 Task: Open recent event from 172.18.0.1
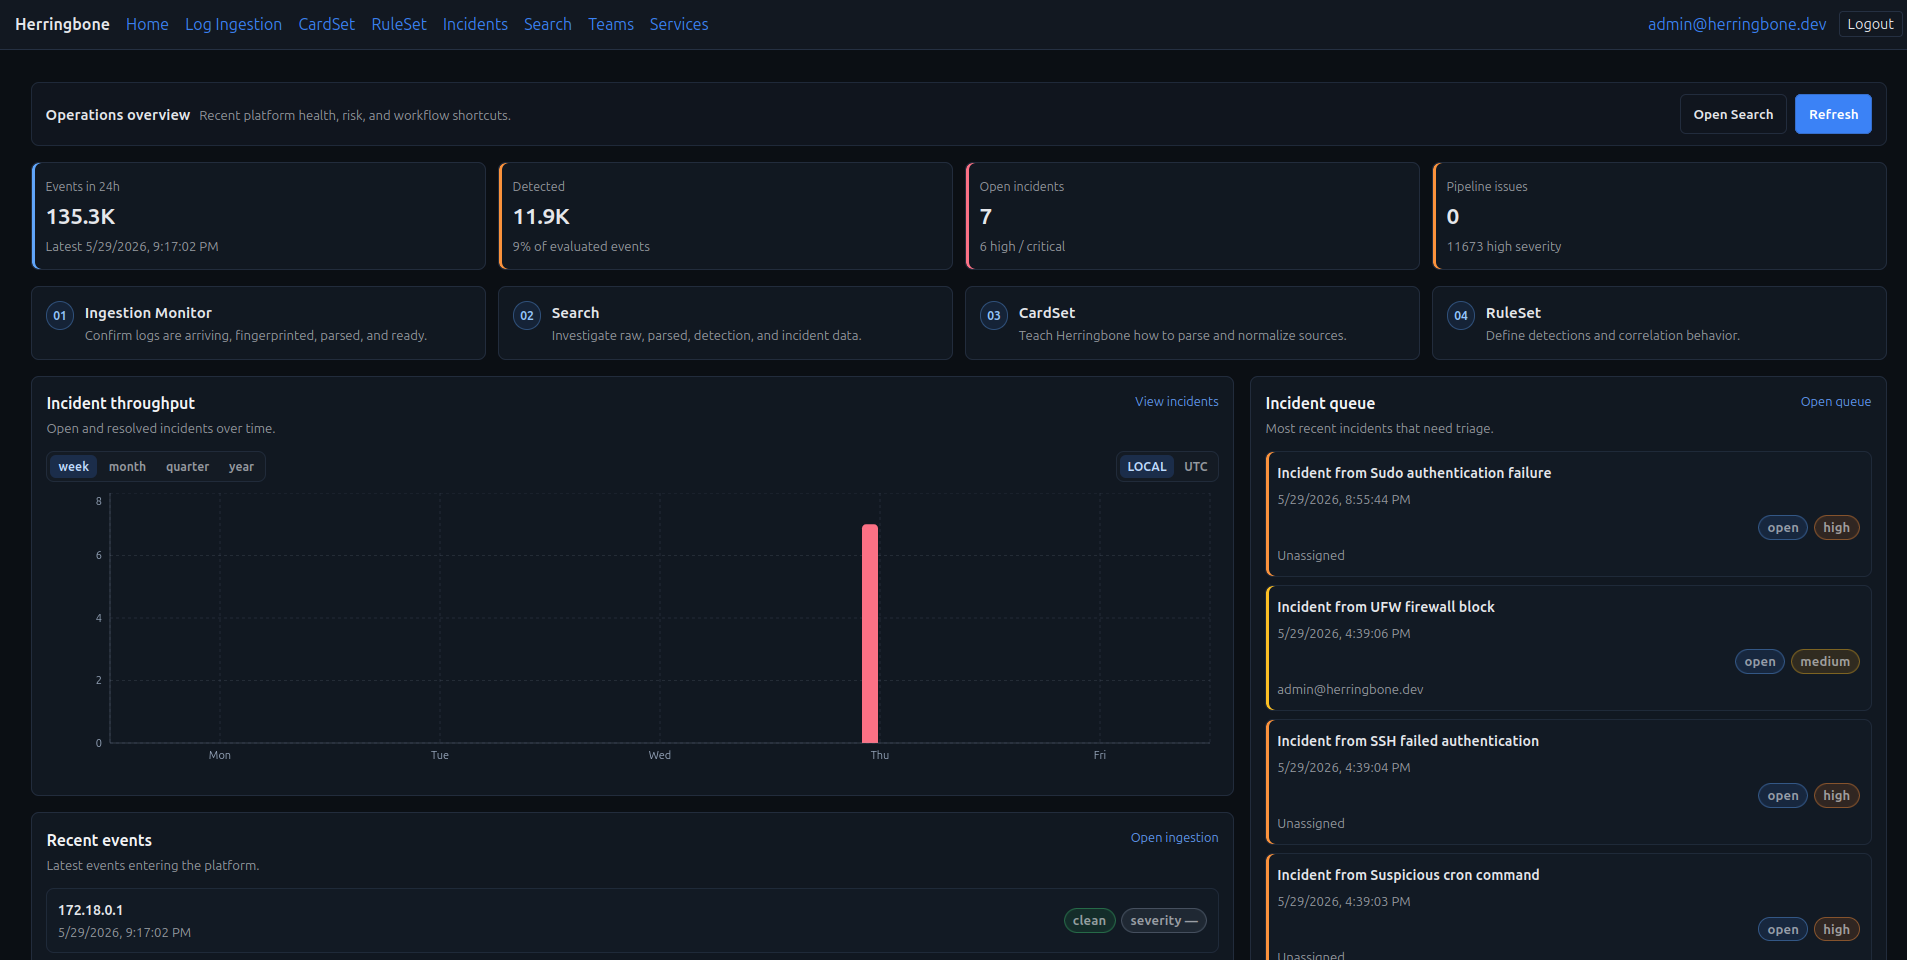tap(632, 921)
